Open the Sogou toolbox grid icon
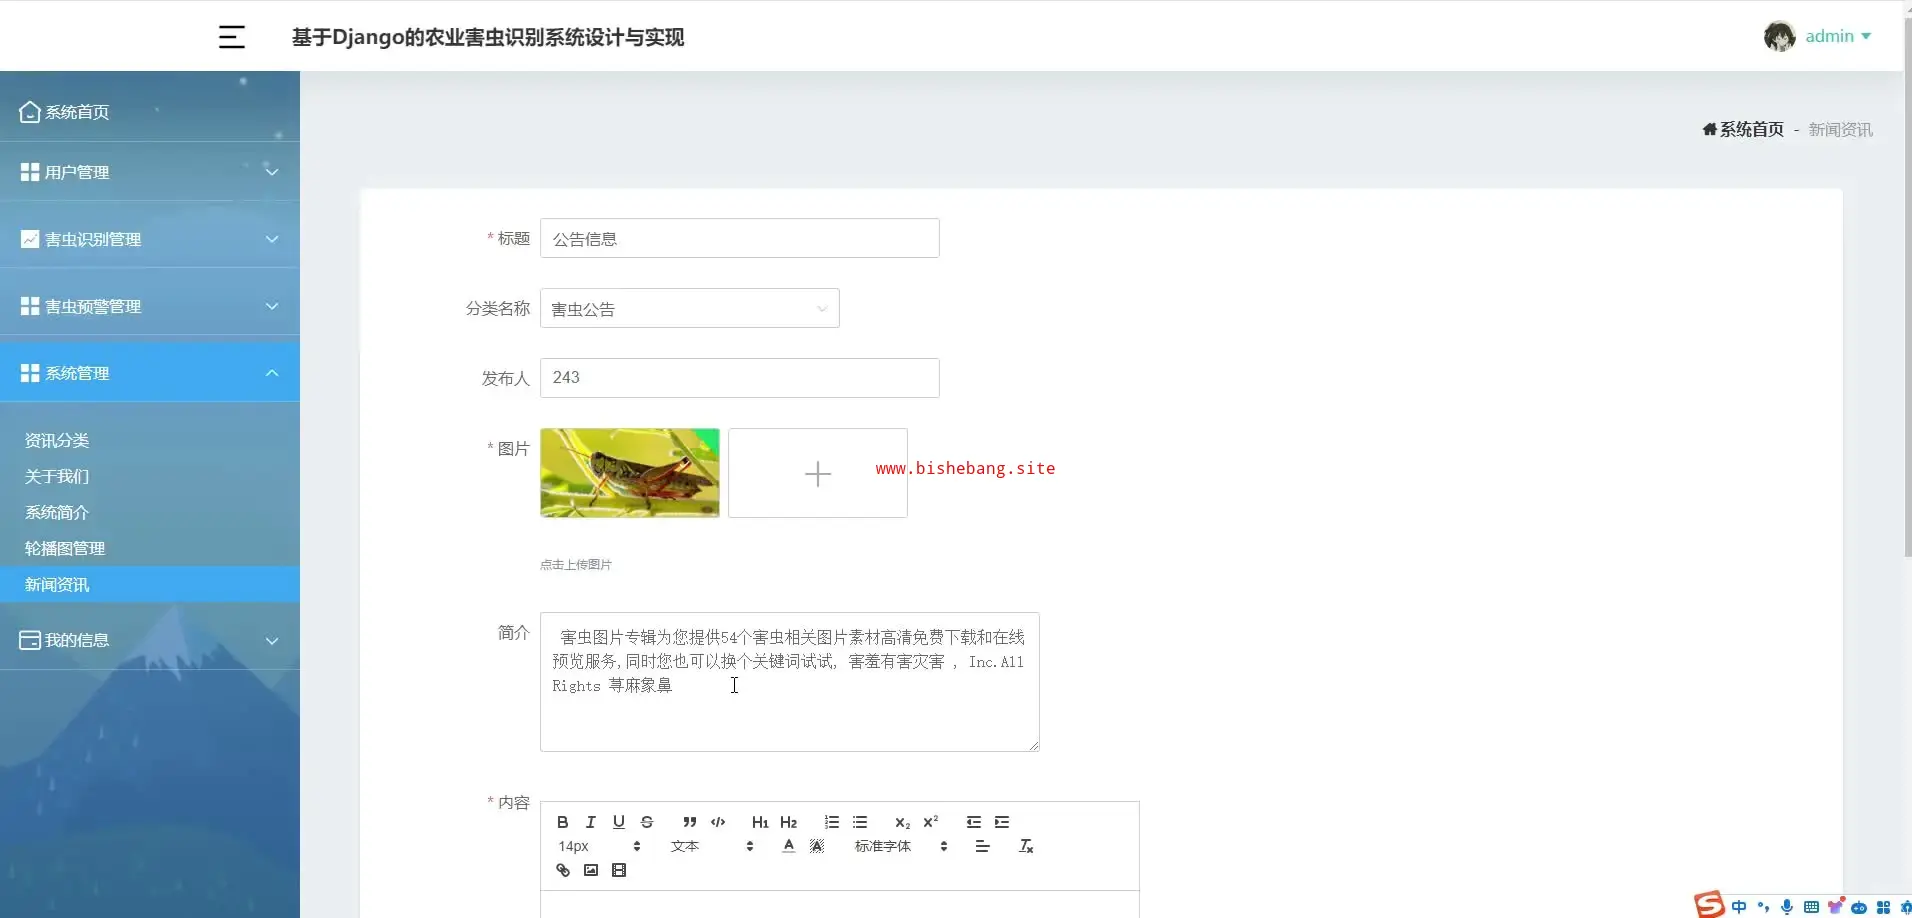The width and height of the screenshot is (1912, 918). (1883, 907)
